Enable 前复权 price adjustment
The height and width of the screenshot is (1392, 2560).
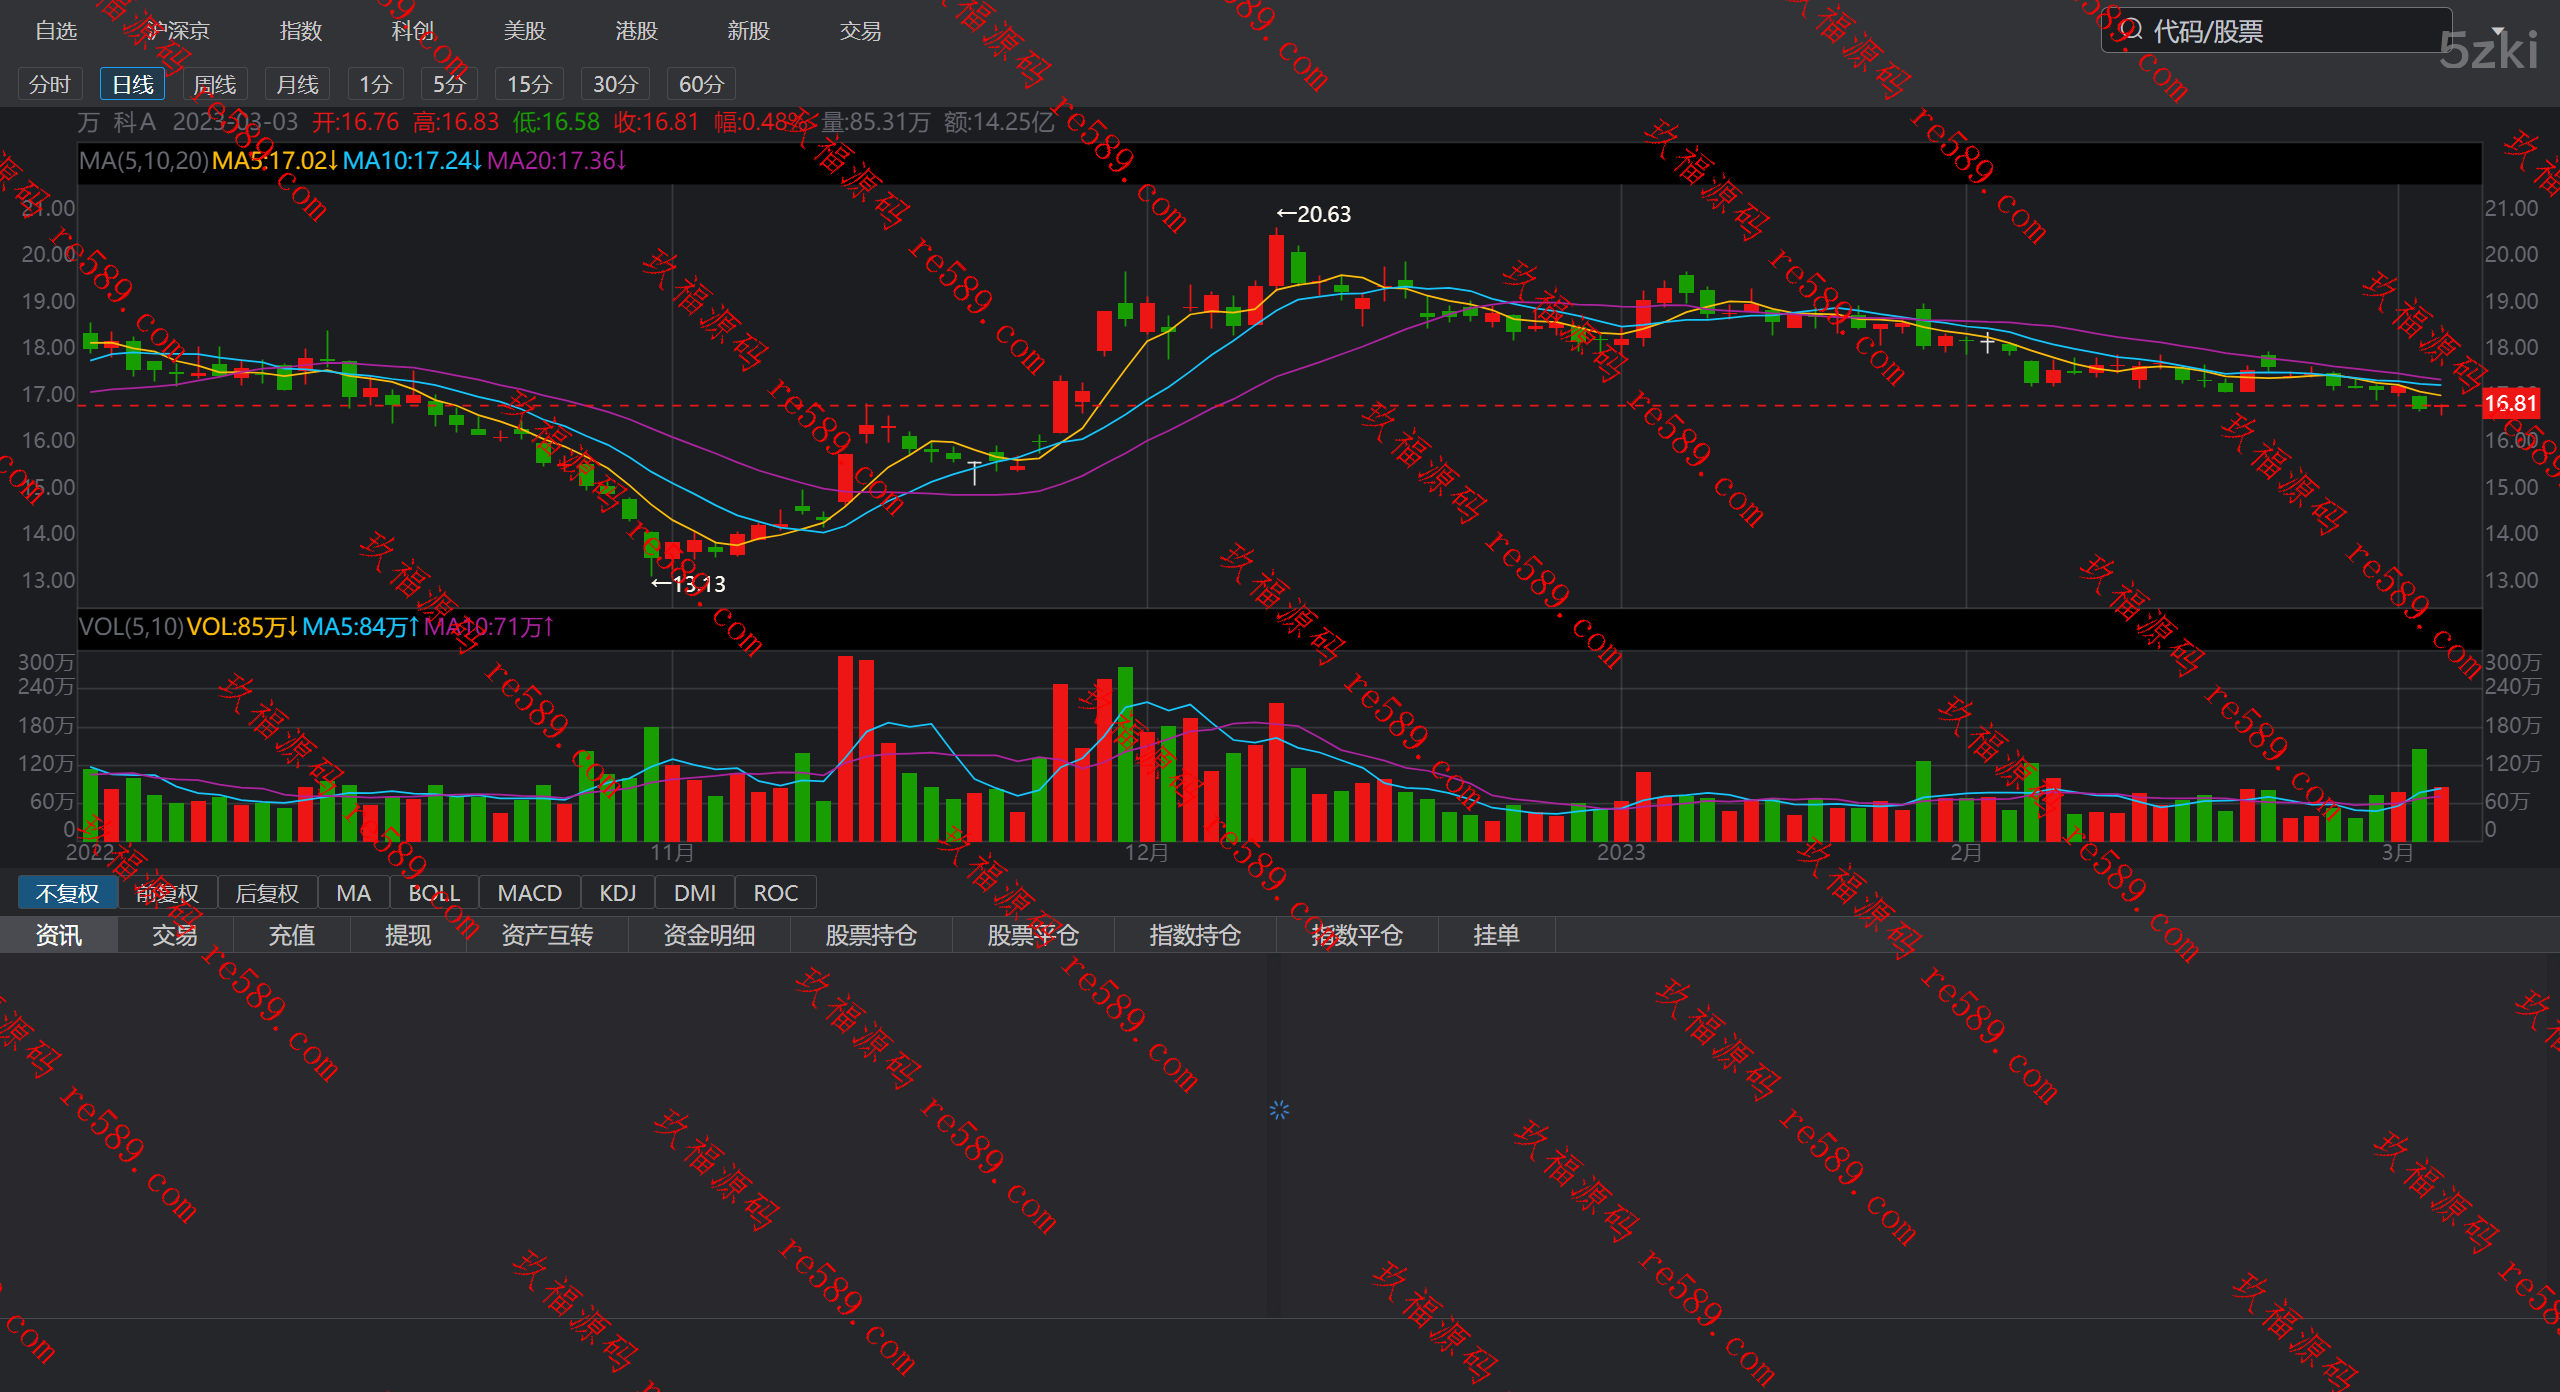(x=167, y=893)
